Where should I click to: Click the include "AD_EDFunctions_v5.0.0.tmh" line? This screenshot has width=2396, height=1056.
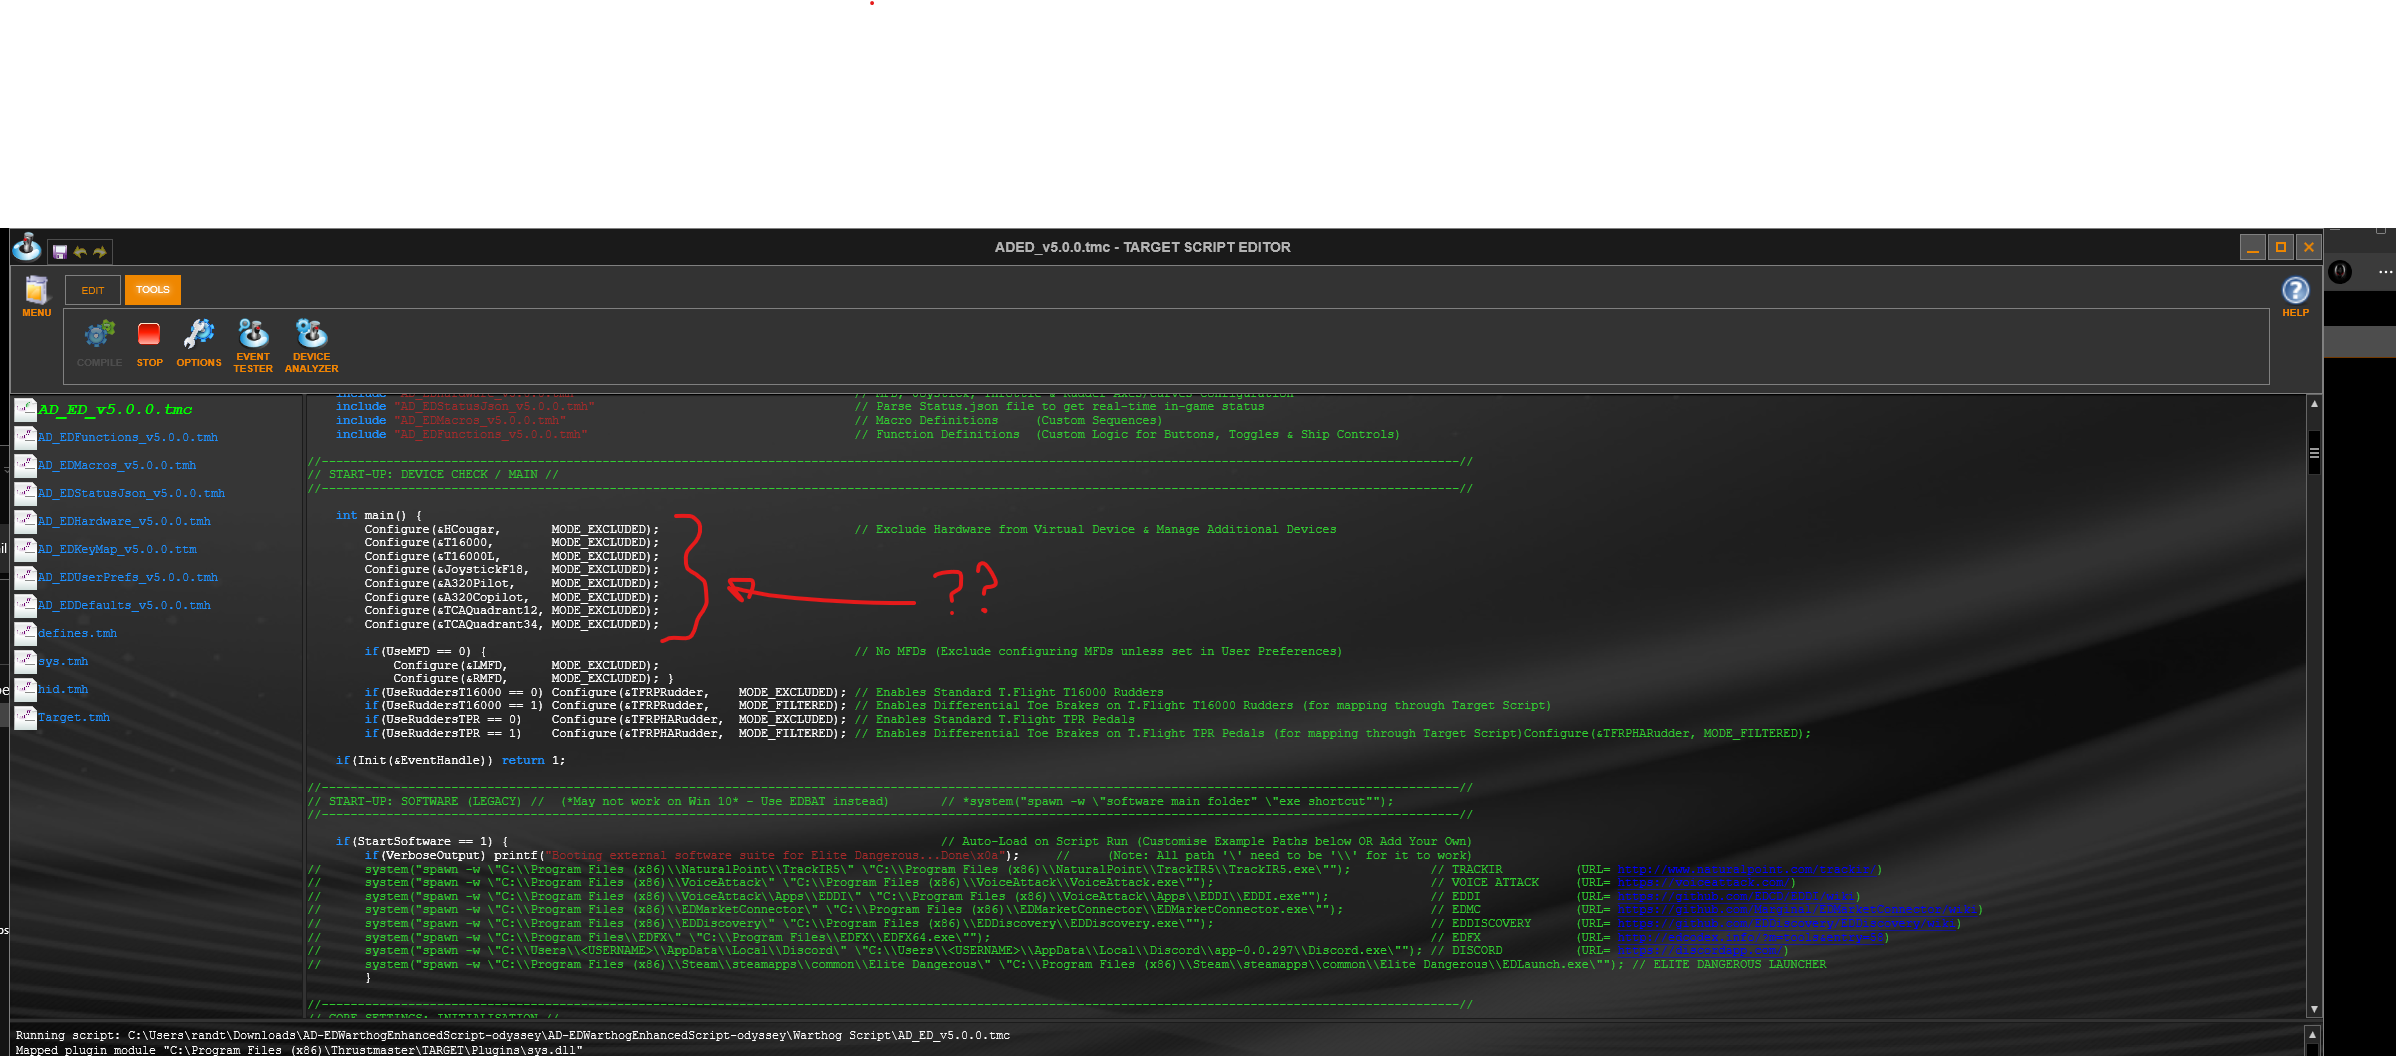461,434
